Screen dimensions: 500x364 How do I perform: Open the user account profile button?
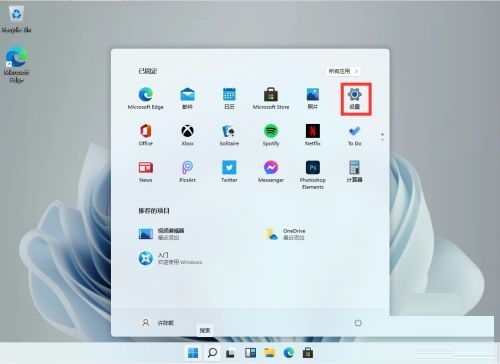[x=158, y=323]
